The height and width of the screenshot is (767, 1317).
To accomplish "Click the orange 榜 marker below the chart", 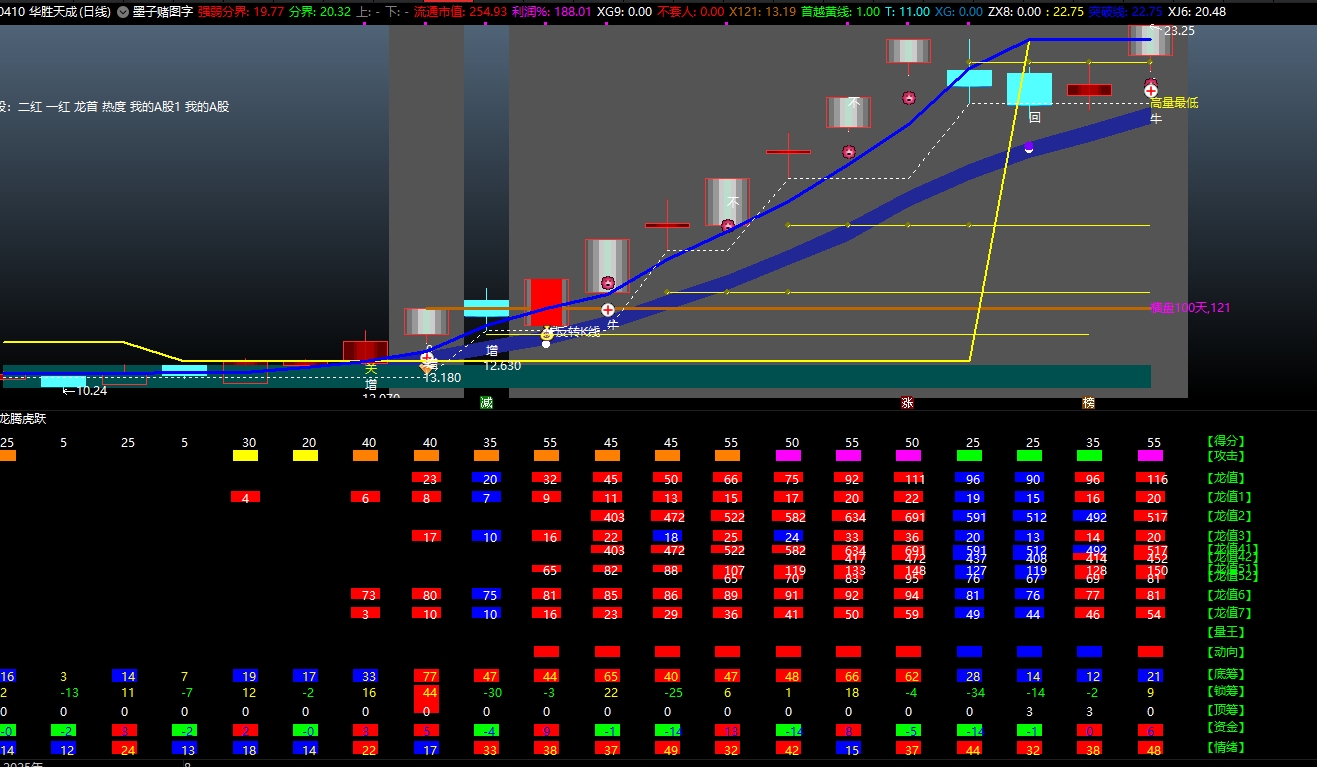I will (1088, 403).
